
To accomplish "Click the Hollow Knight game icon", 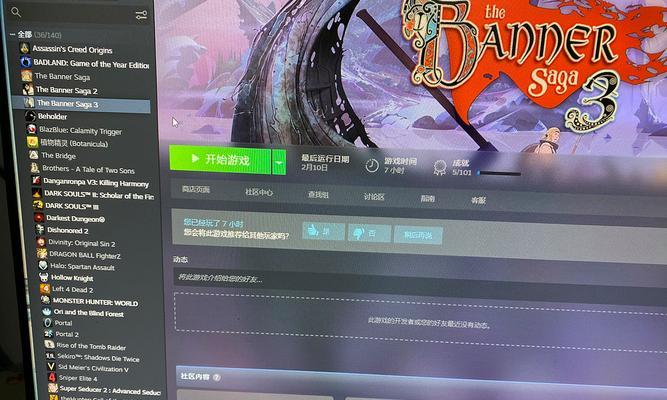I will (x=44, y=277).
